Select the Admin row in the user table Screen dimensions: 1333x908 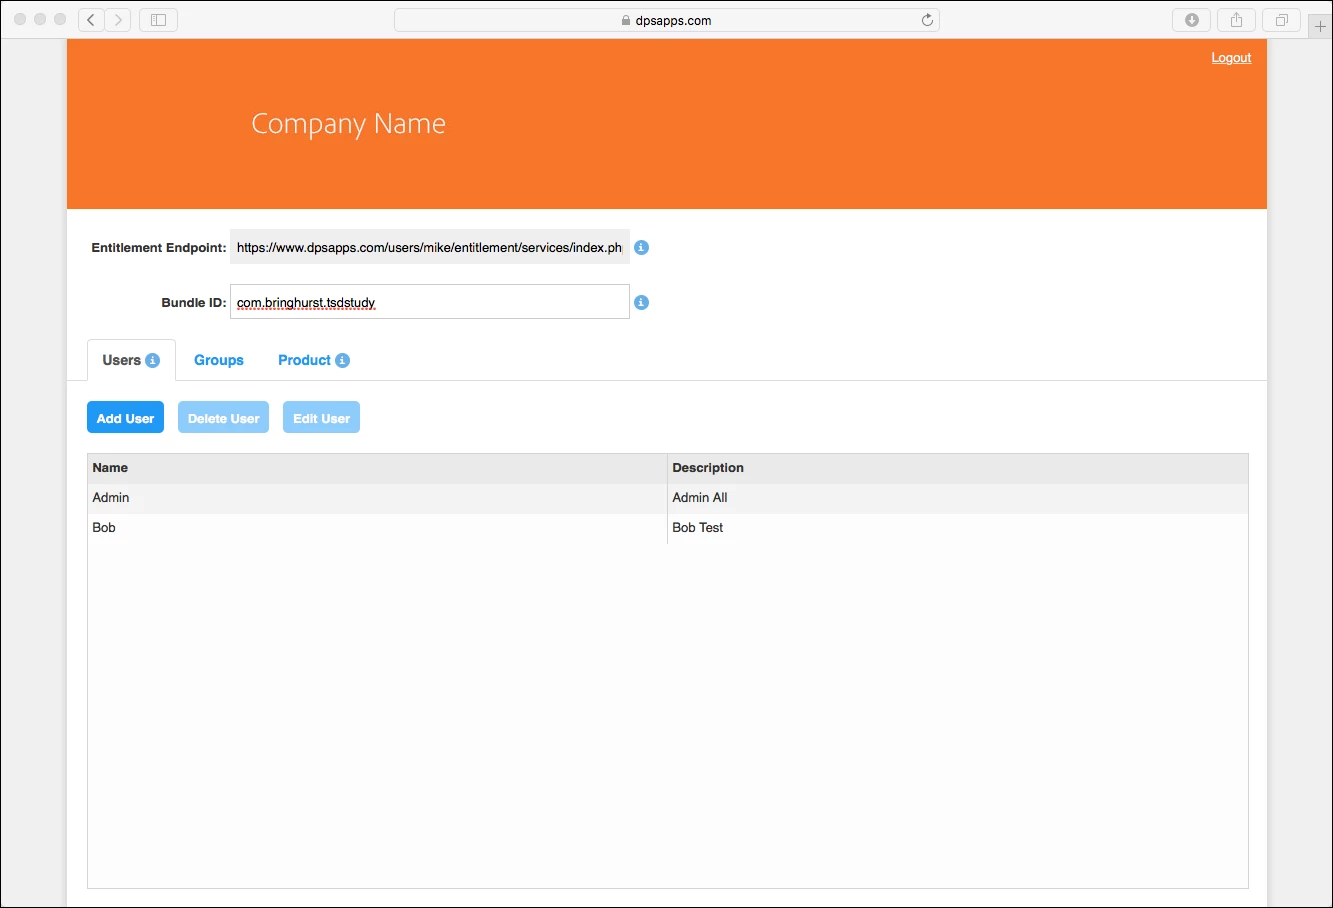coord(667,498)
